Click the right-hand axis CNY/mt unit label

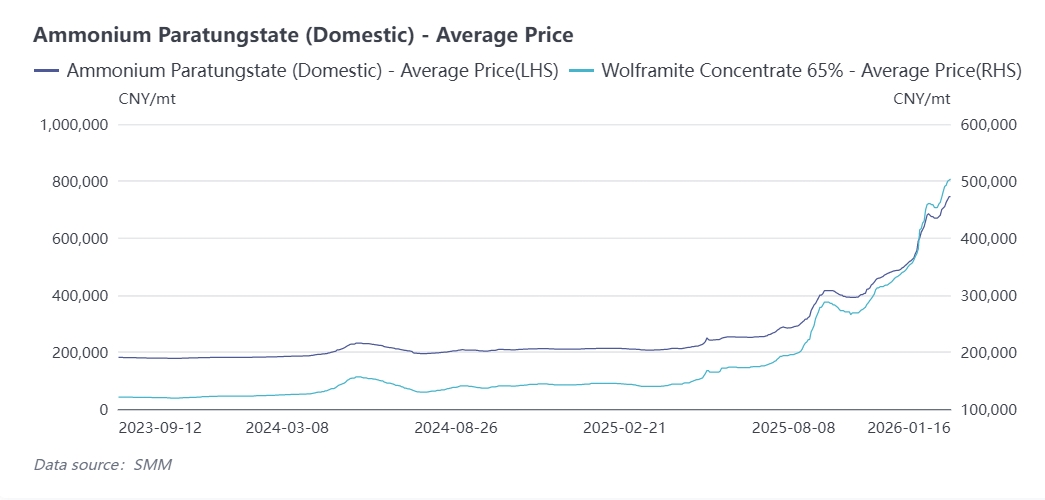[921, 98]
